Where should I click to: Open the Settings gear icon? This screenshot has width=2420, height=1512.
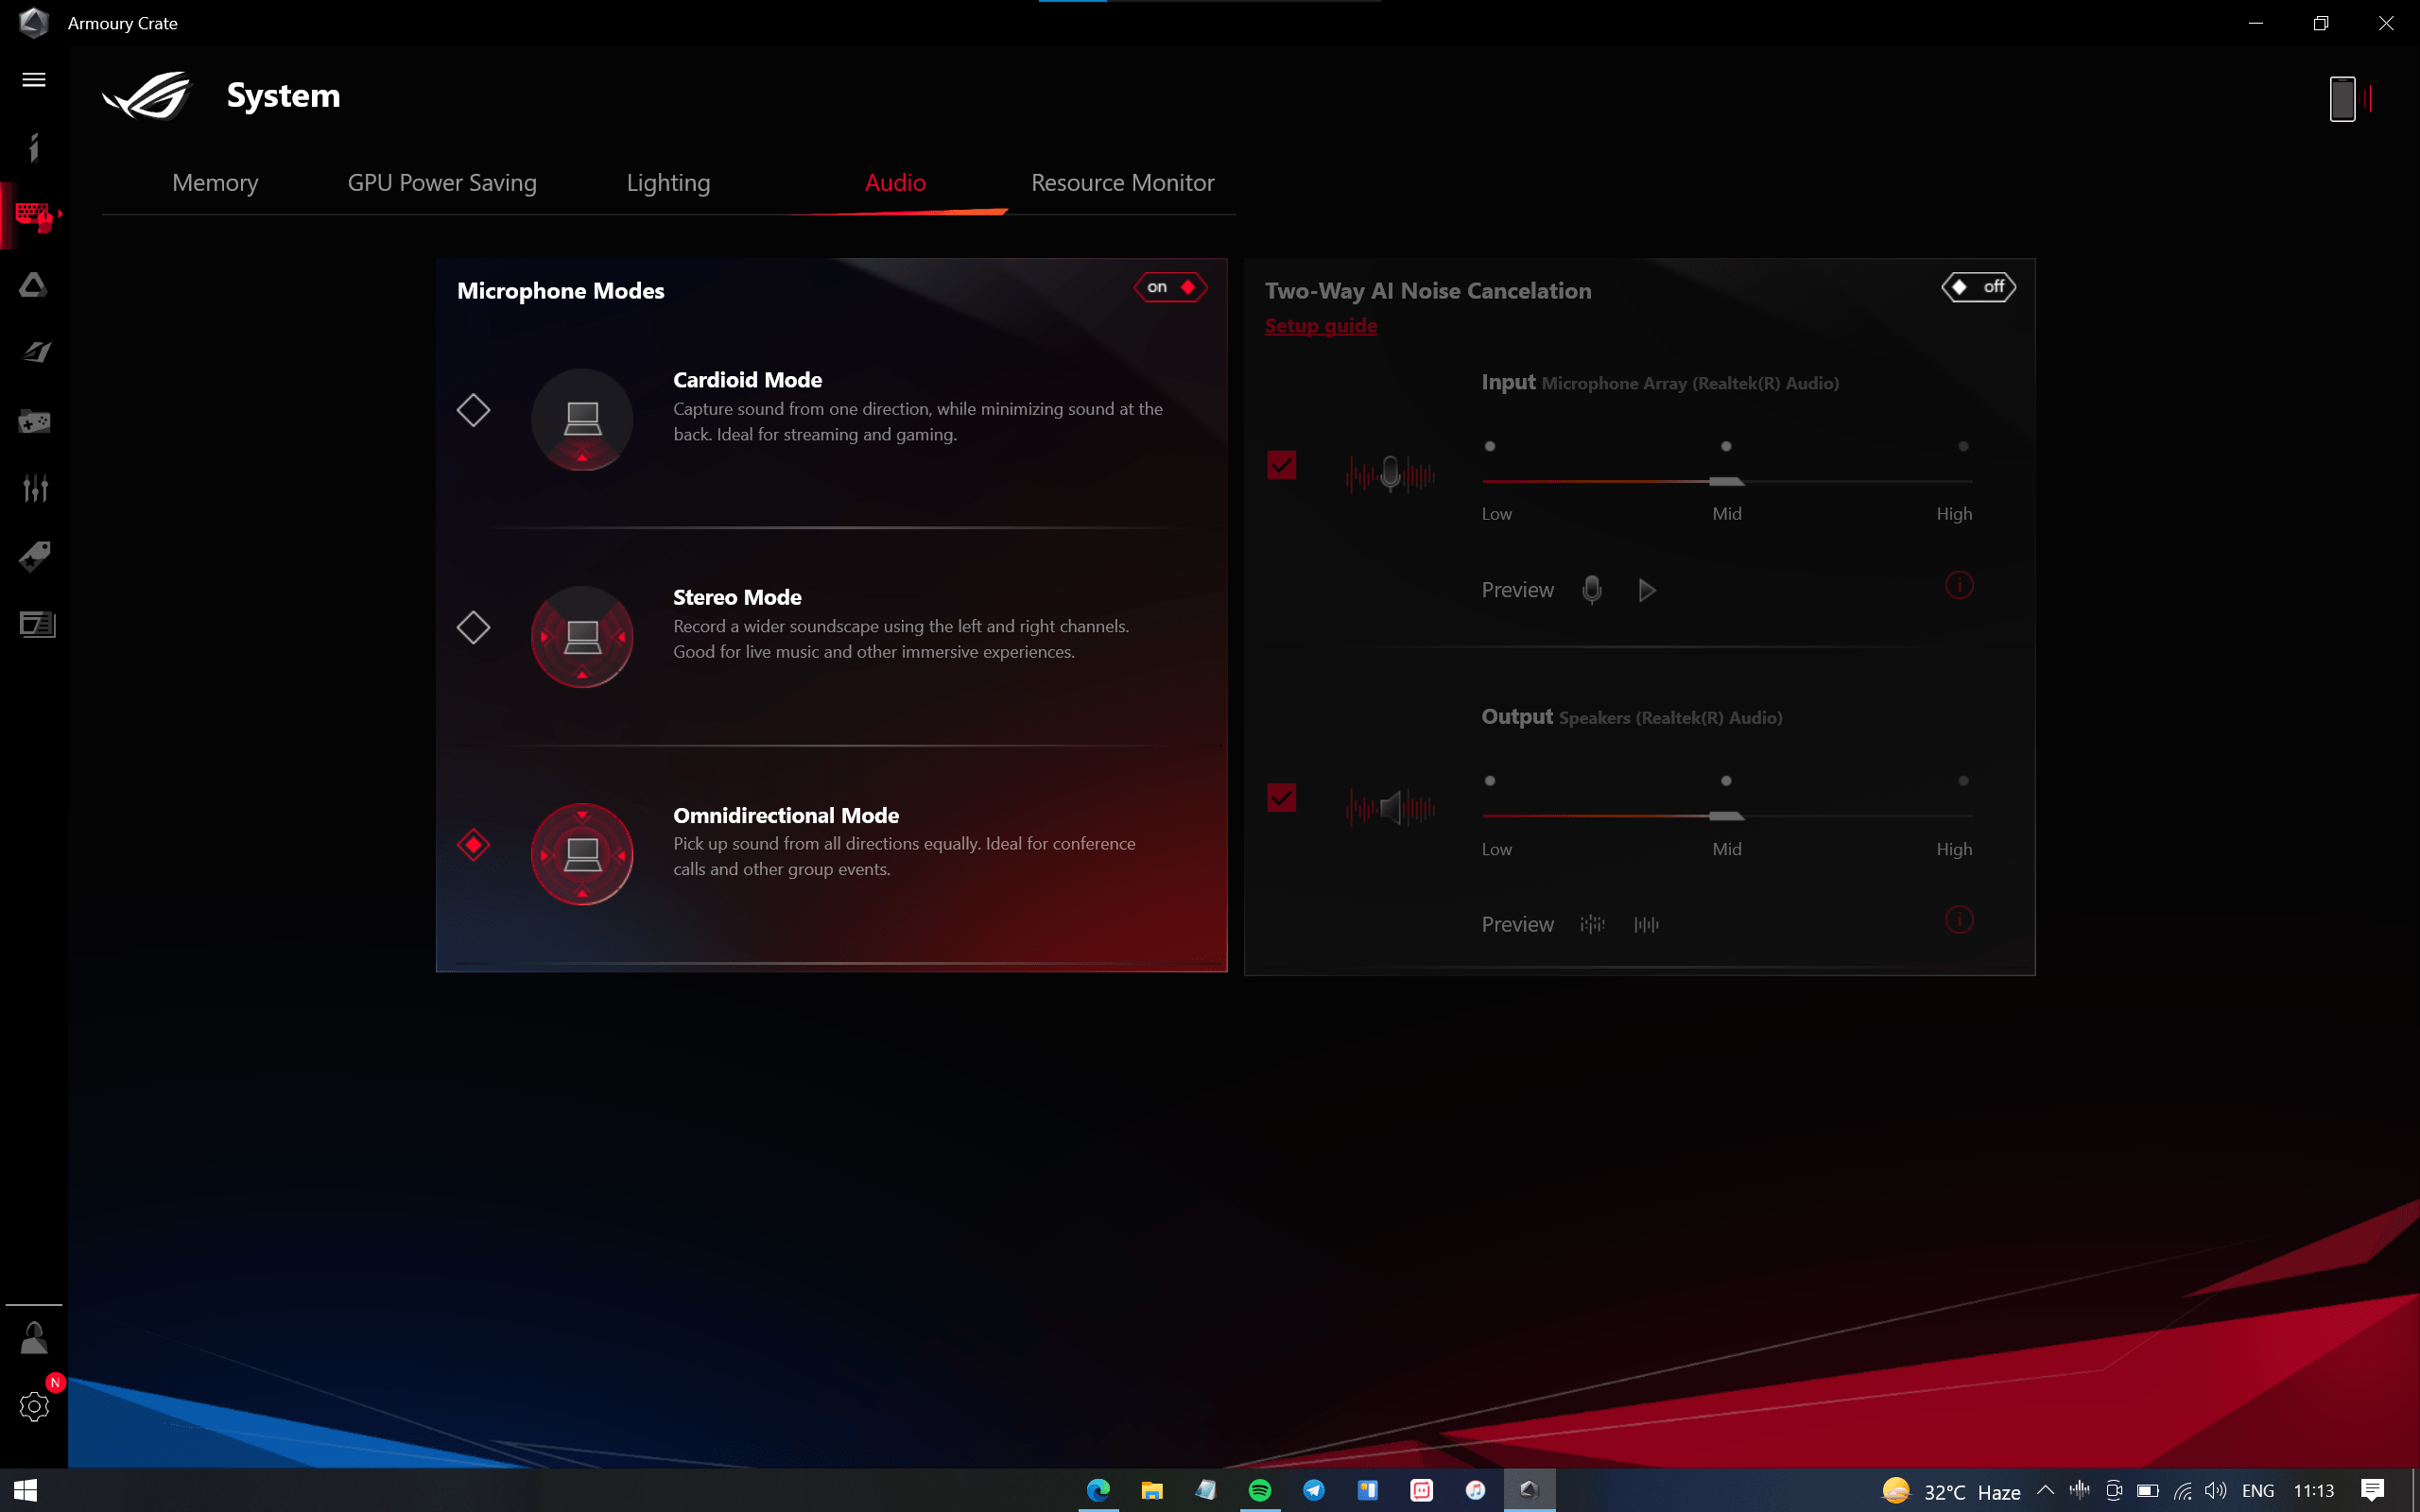click(34, 1407)
